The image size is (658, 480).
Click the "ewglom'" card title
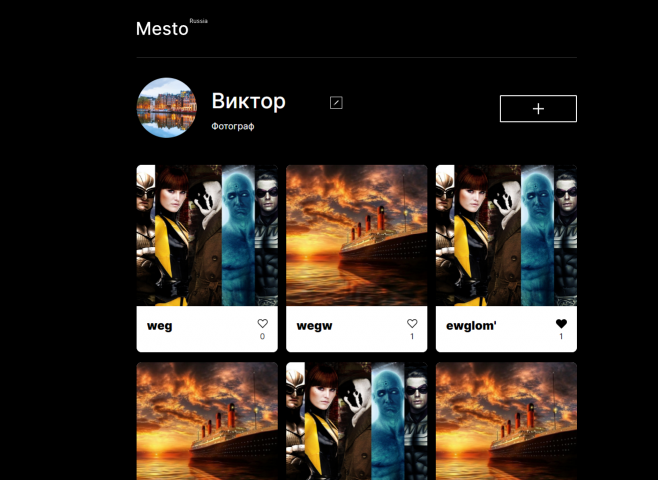pos(471,326)
